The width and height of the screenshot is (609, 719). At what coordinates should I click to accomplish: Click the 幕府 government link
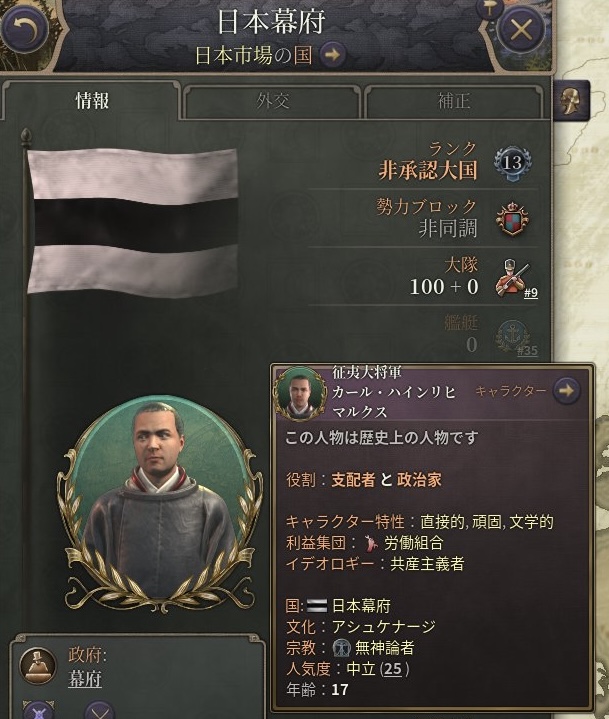click(x=84, y=679)
